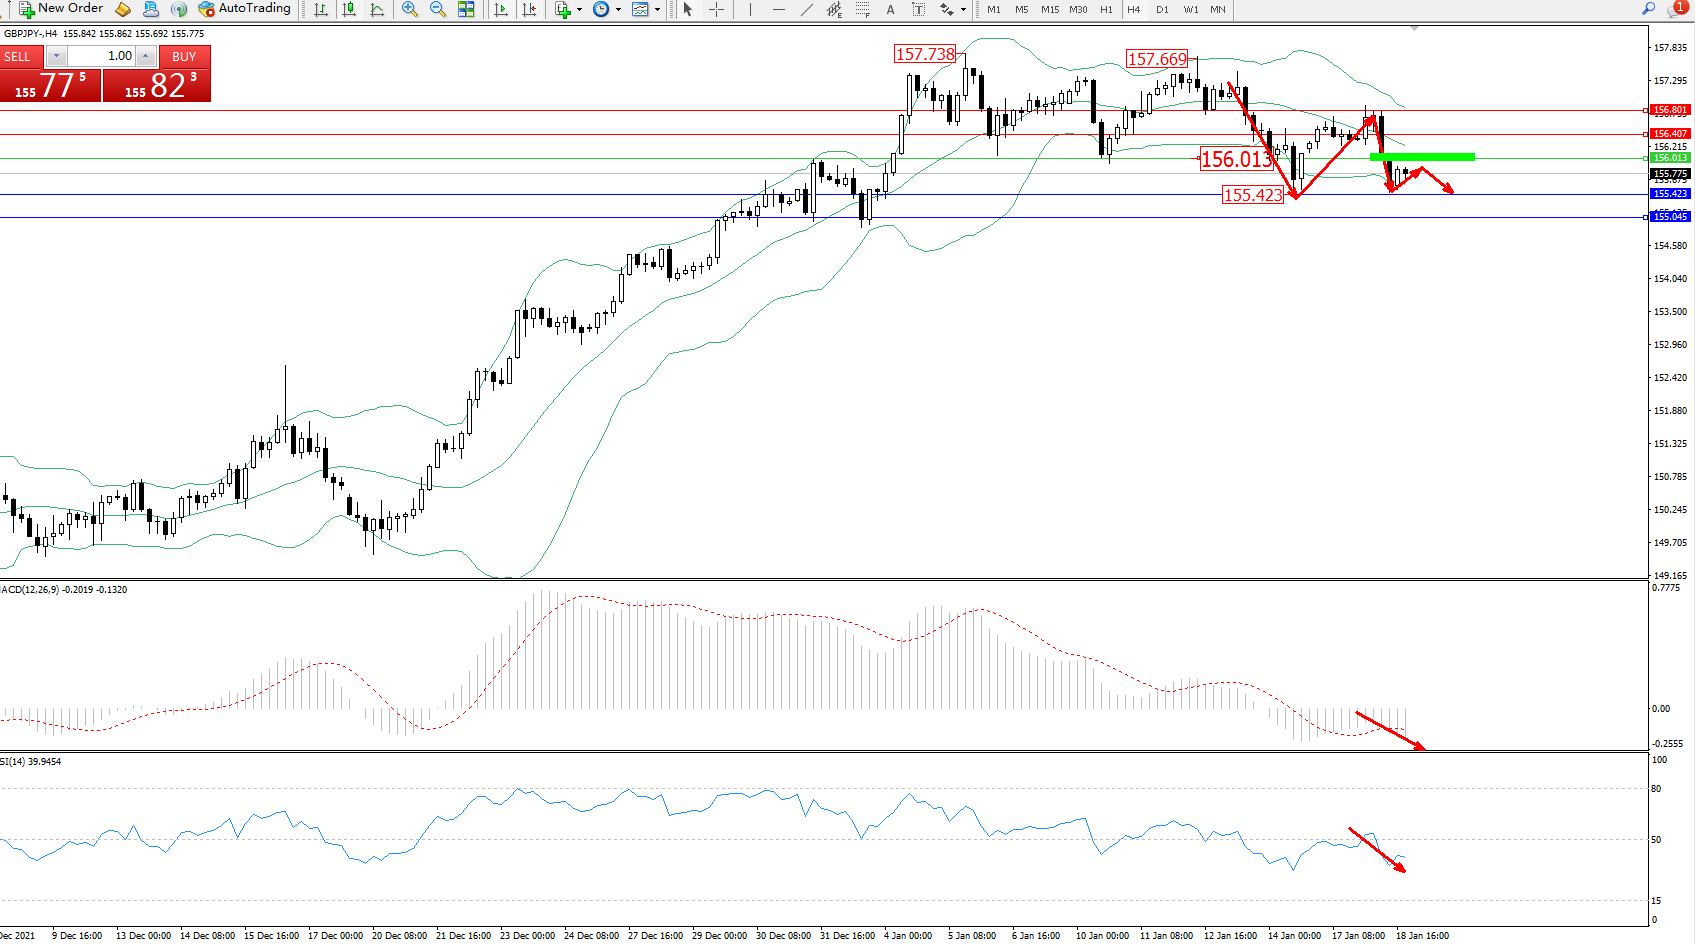The width and height of the screenshot is (1695, 944).
Task: Switch chart to line chart type
Action: pos(377,9)
